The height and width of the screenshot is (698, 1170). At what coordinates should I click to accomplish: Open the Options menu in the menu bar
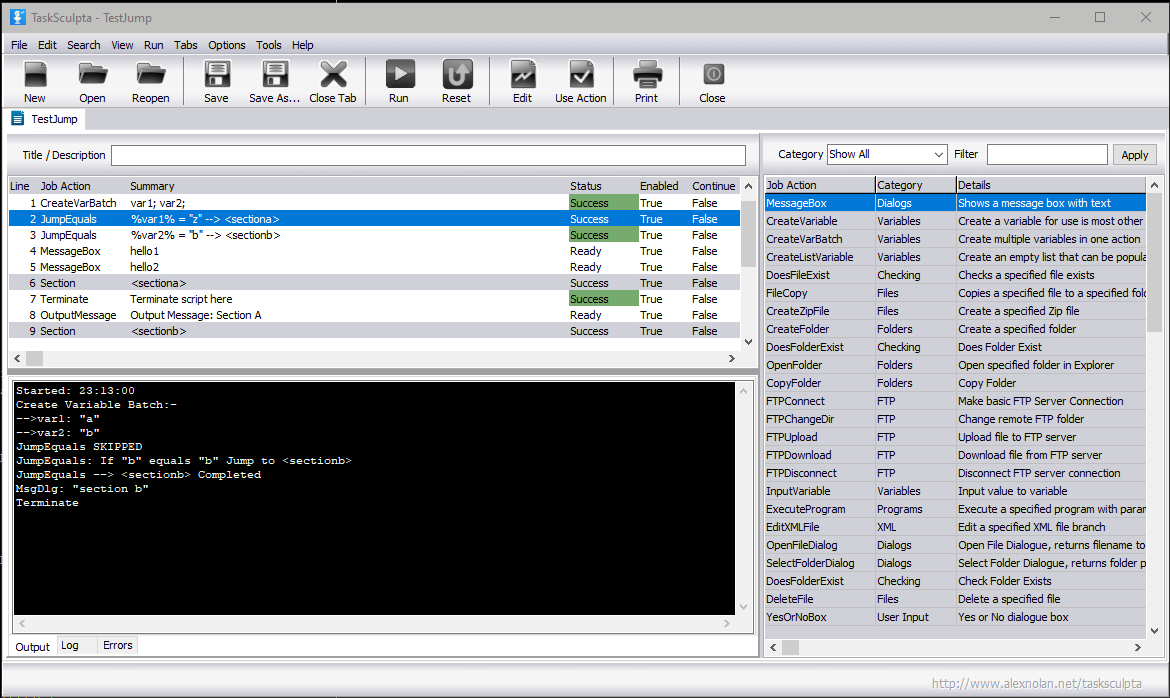(226, 45)
